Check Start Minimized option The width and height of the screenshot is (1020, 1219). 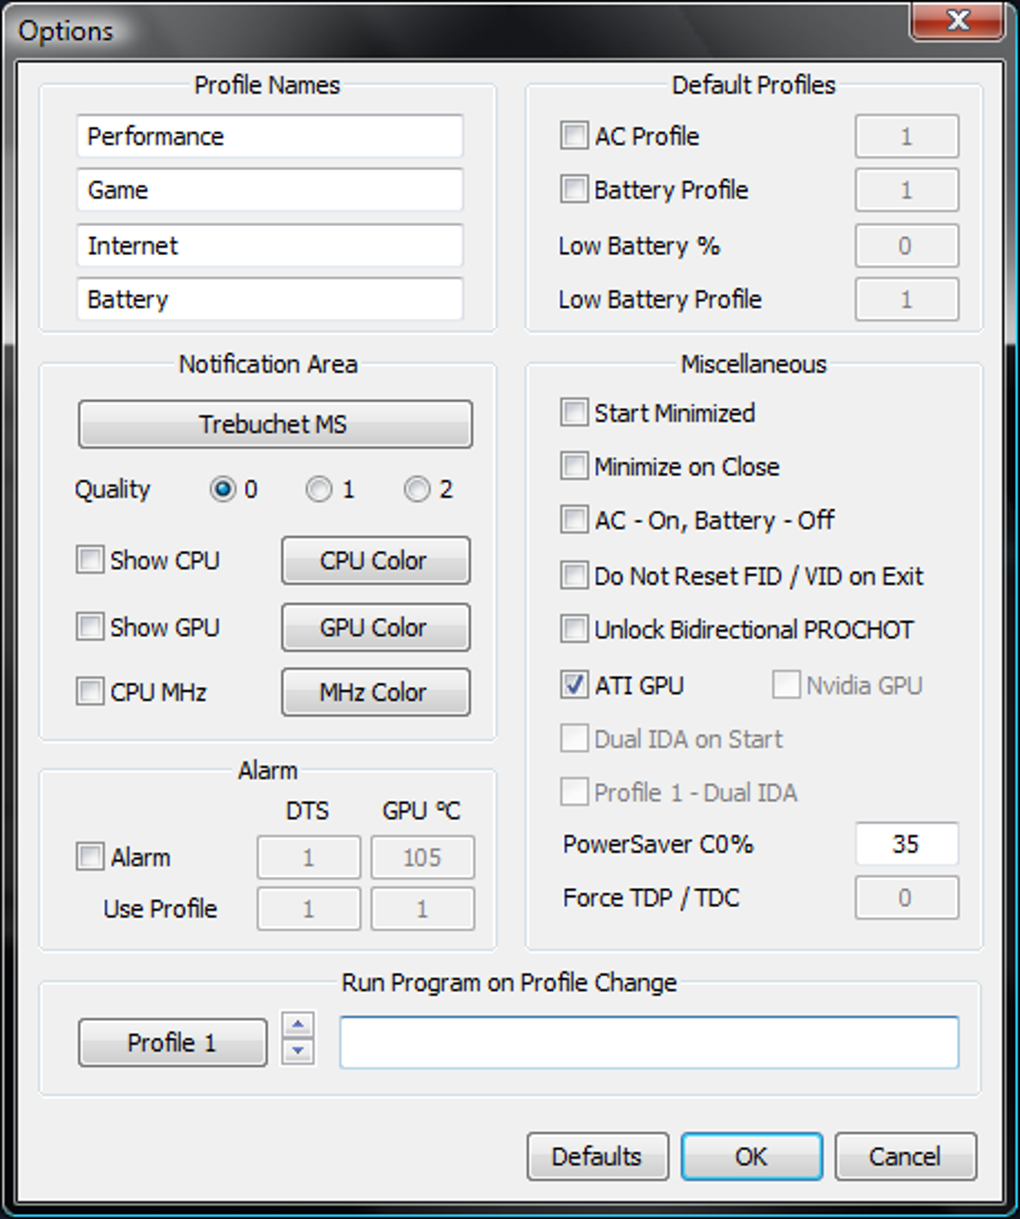pos(574,412)
